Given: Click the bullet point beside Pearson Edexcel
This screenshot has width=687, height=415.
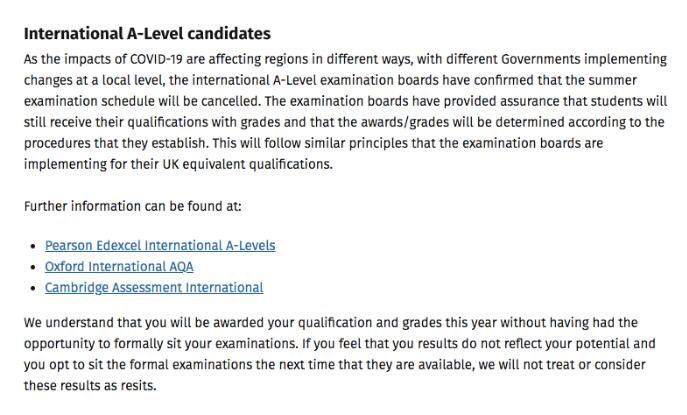Looking at the screenshot, I should [33, 247].
